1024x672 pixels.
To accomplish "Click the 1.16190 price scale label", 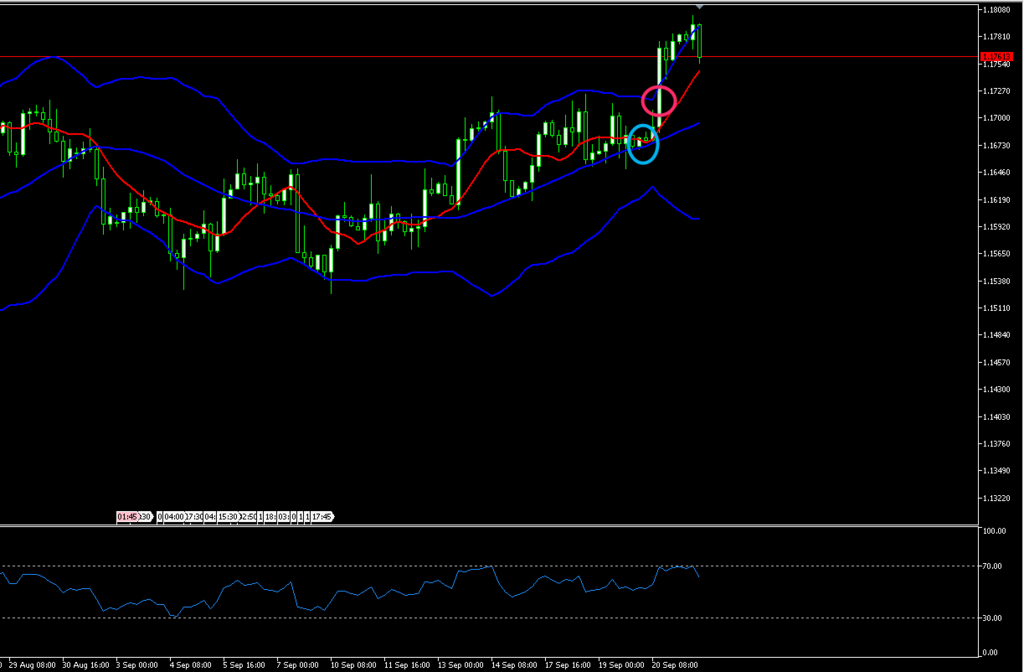I will click(997, 199).
